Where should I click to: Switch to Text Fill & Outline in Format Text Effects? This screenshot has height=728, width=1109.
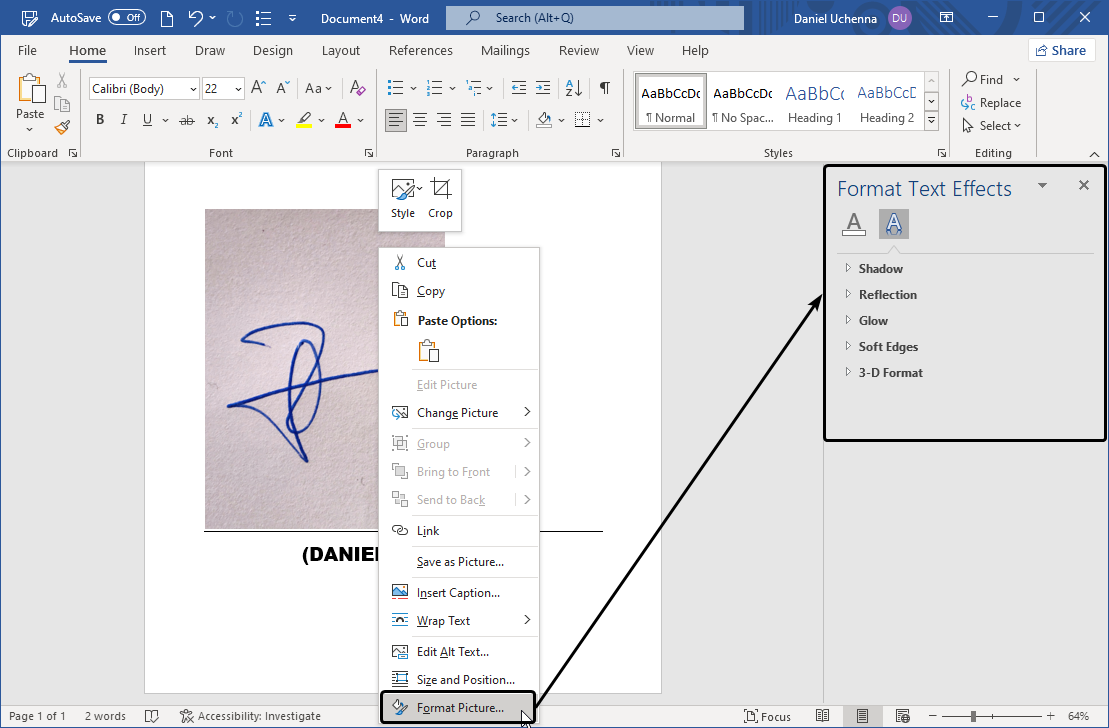854,224
